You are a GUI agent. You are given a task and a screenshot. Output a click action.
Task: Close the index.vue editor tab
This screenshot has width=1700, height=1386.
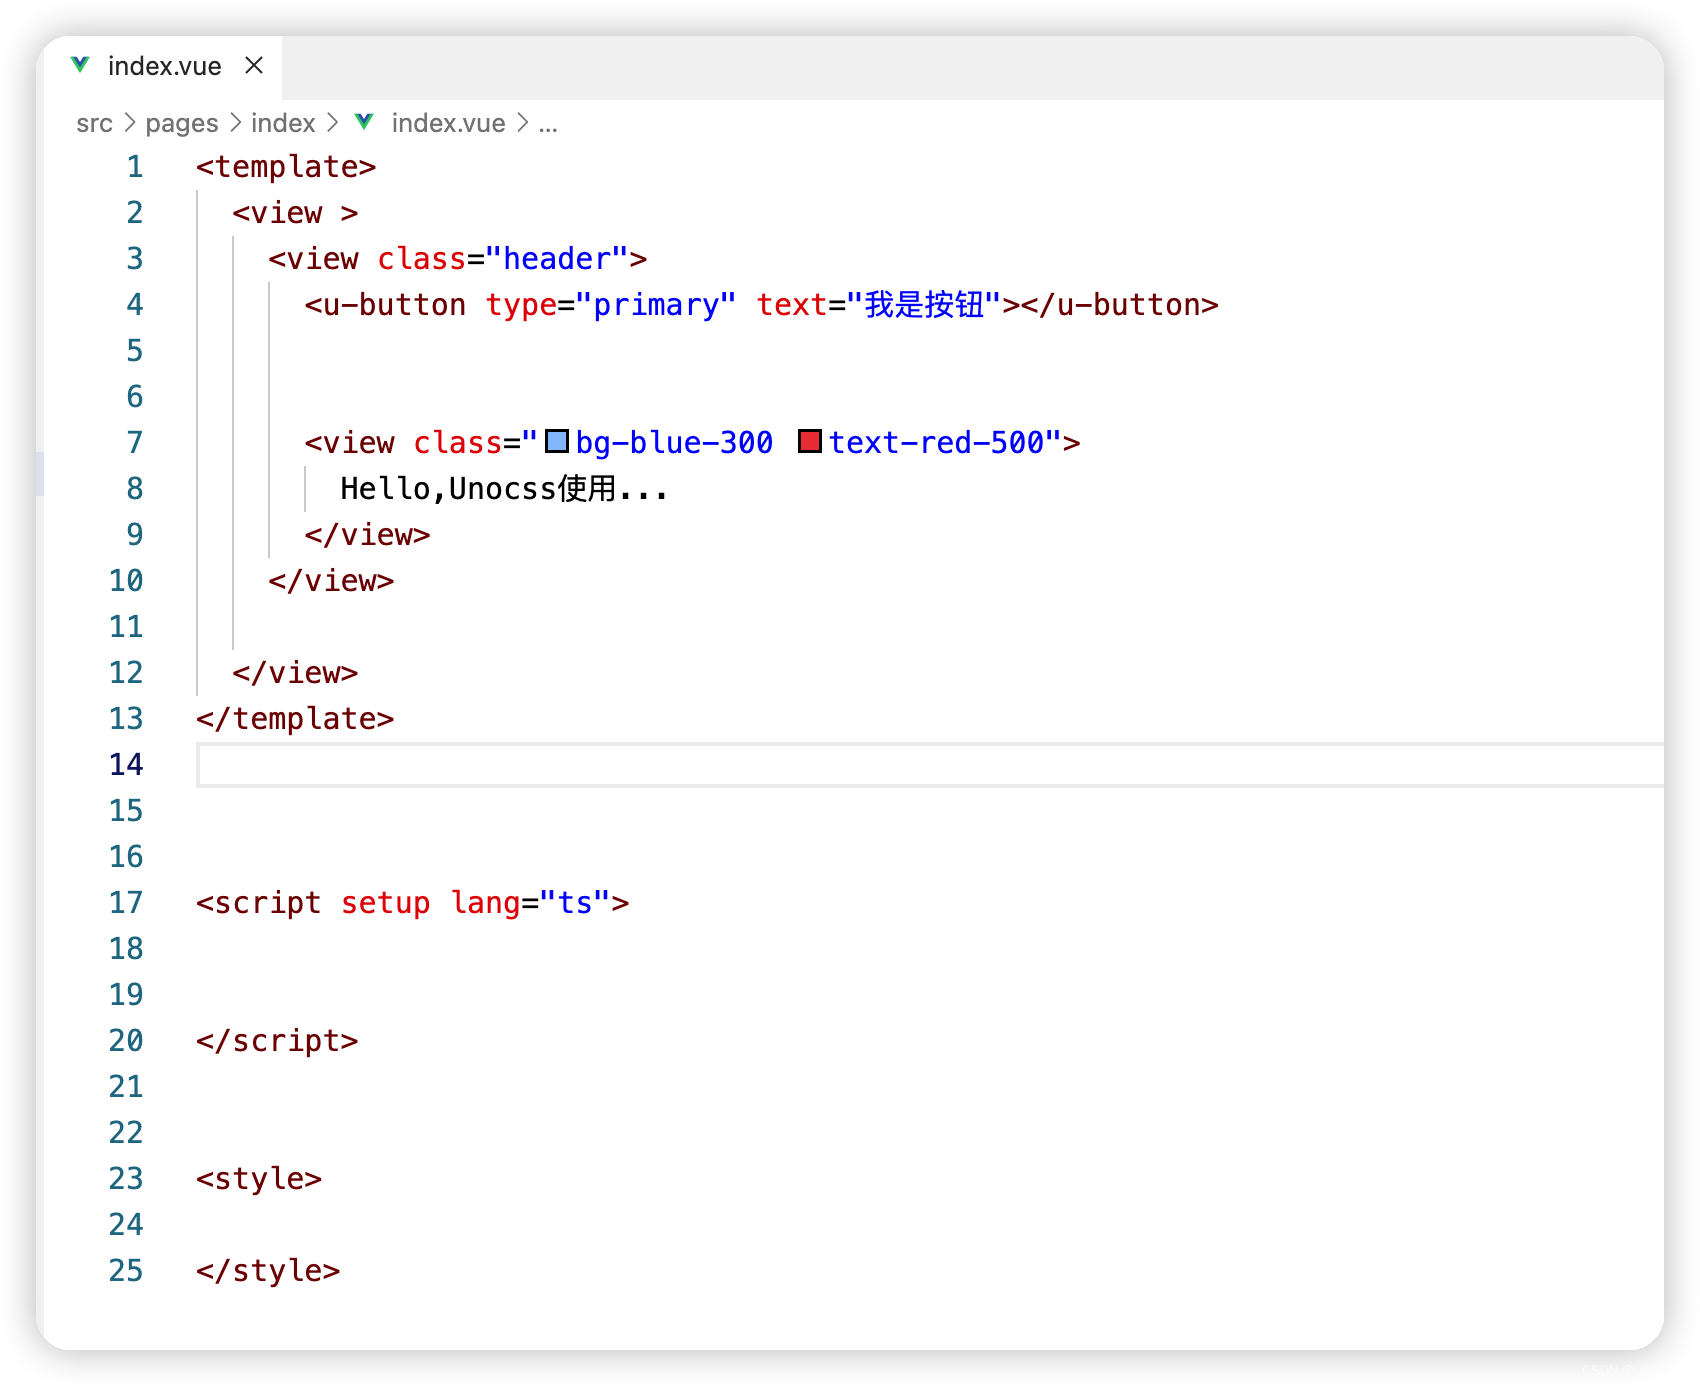click(x=254, y=65)
